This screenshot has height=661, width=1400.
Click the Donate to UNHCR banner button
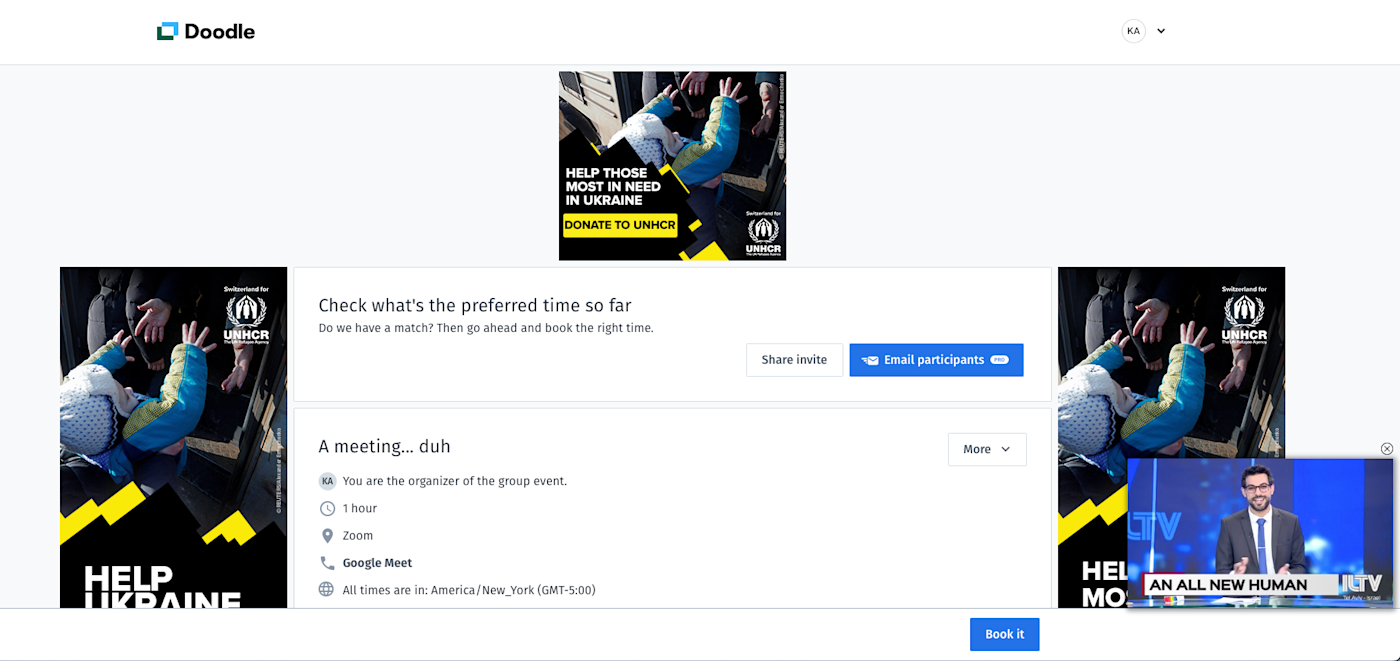(620, 225)
